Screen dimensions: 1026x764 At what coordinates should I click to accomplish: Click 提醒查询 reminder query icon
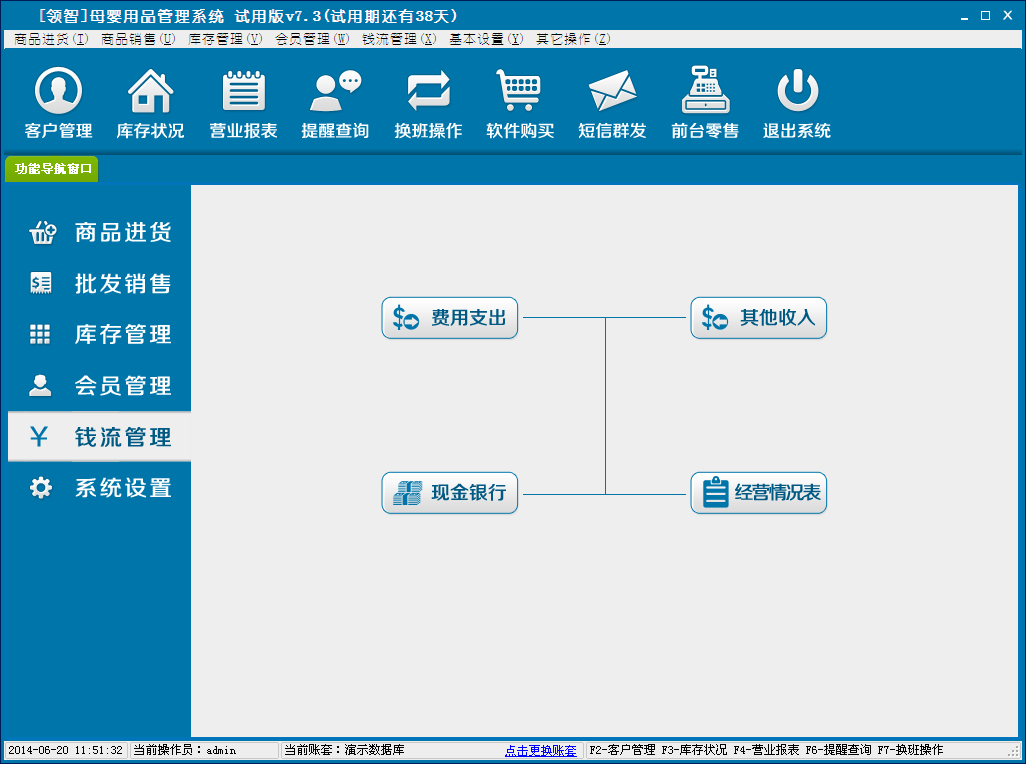coord(335,92)
